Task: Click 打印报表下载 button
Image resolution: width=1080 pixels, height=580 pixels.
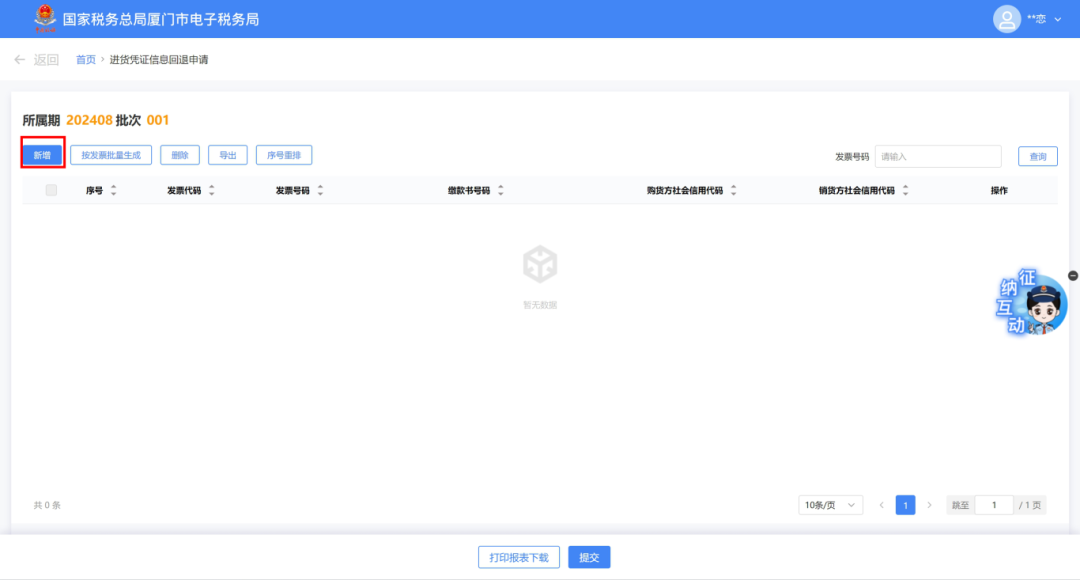Action: [519, 557]
